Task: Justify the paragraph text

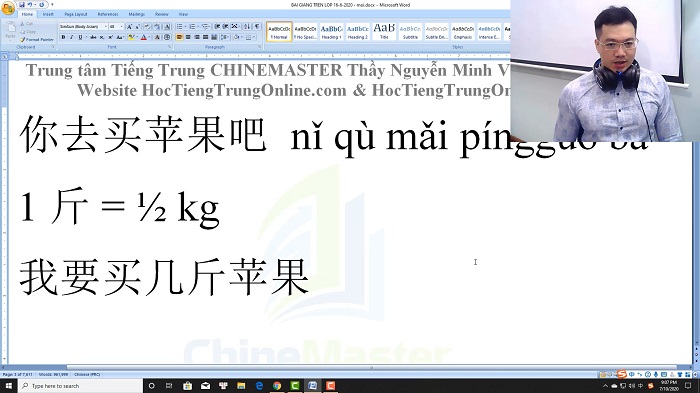Action: pos(205,37)
